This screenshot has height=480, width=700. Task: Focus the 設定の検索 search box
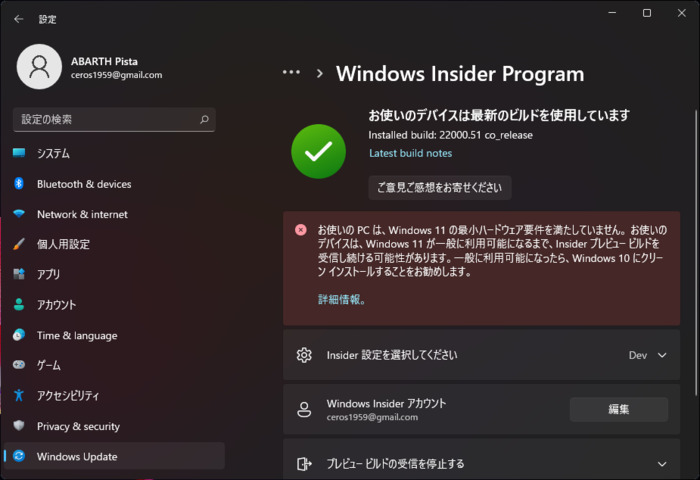114,119
